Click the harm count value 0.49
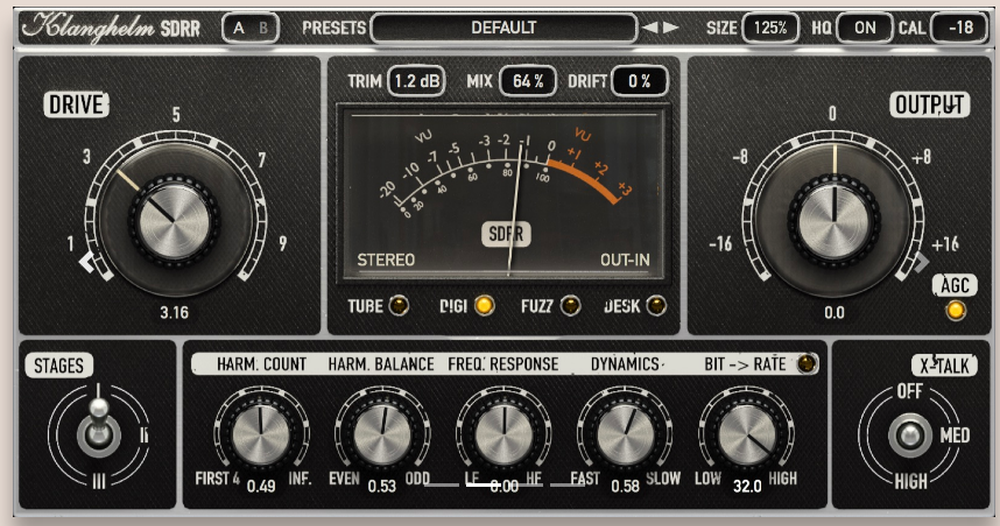The height and width of the screenshot is (526, 1000). coord(261,486)
